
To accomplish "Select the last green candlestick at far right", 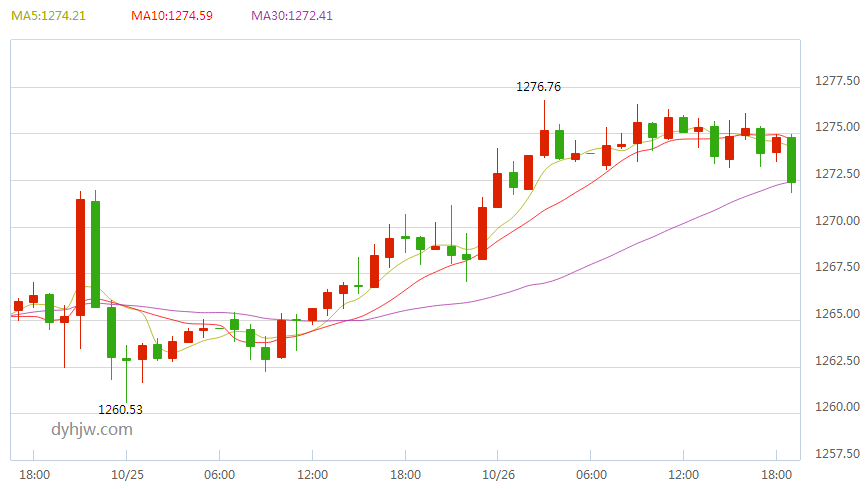I will 792,160.
